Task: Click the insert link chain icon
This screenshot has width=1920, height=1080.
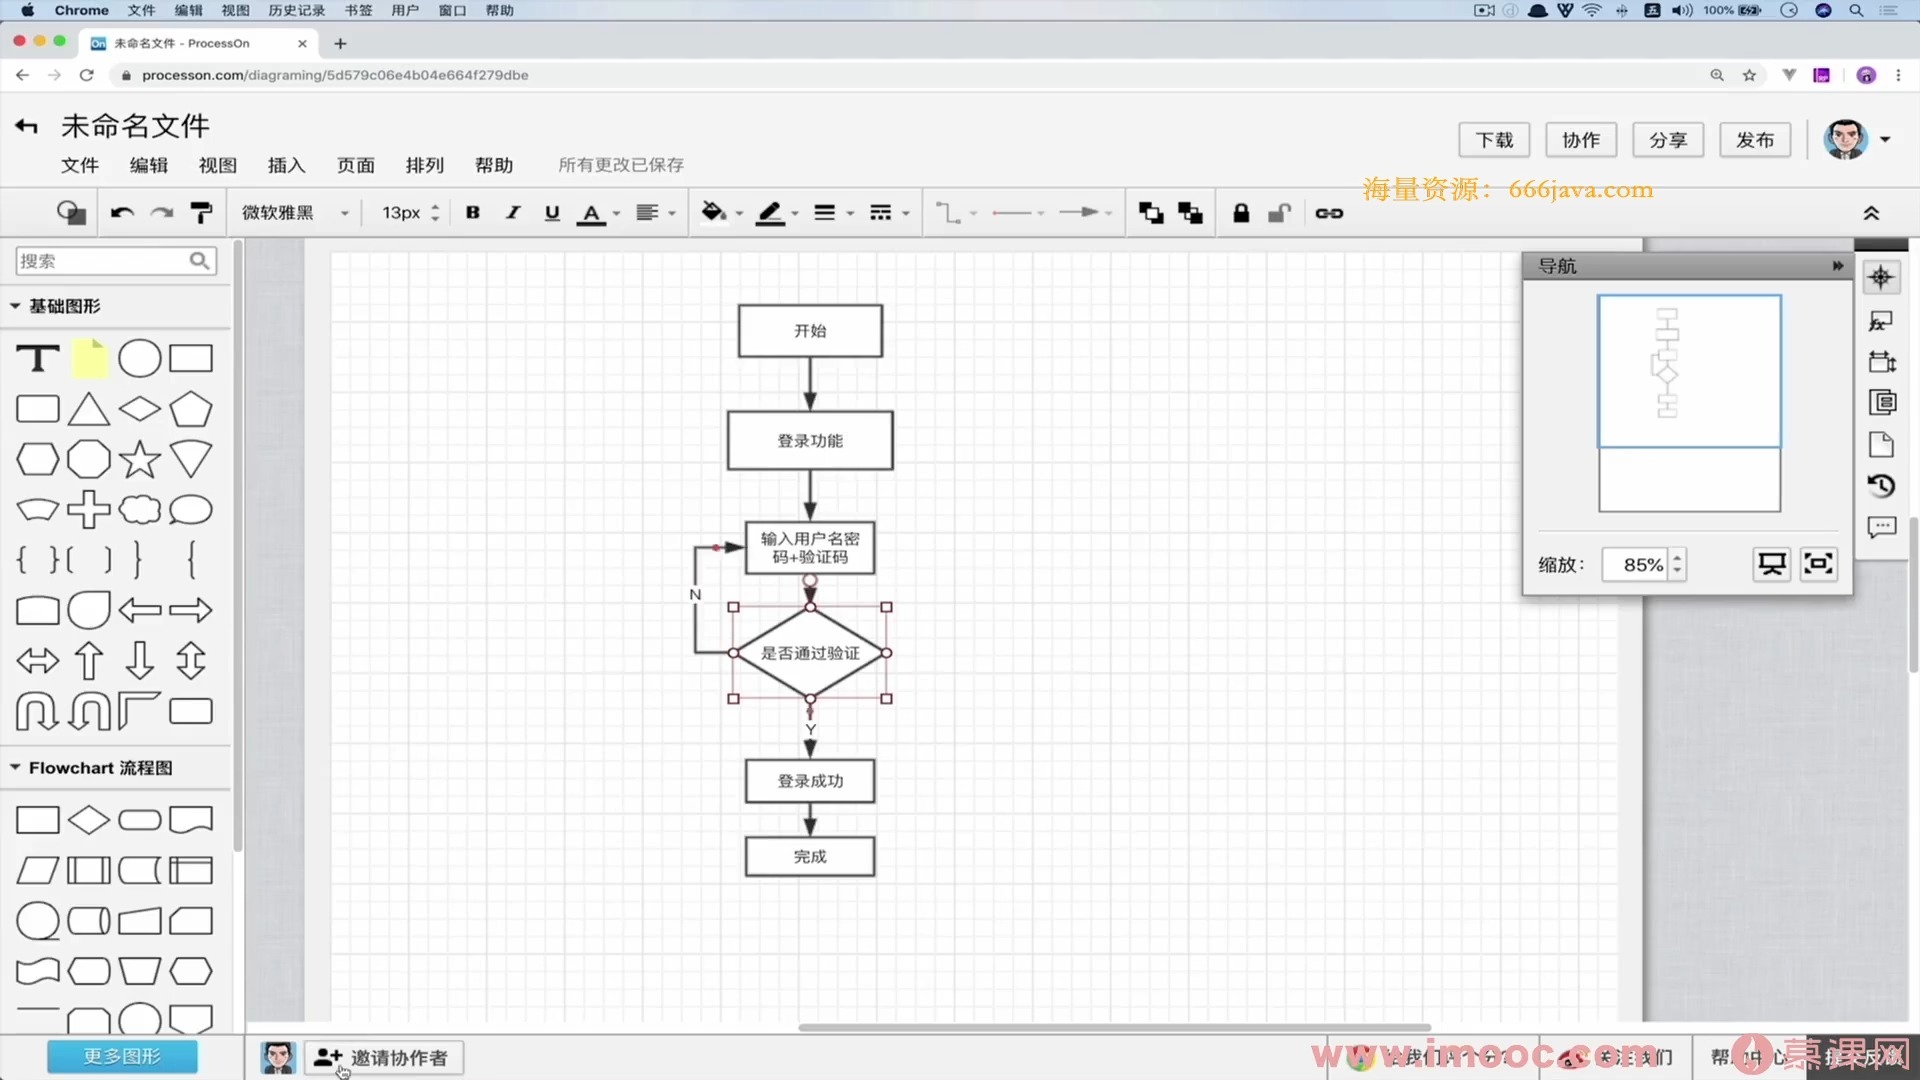Action: [1329, 213]
